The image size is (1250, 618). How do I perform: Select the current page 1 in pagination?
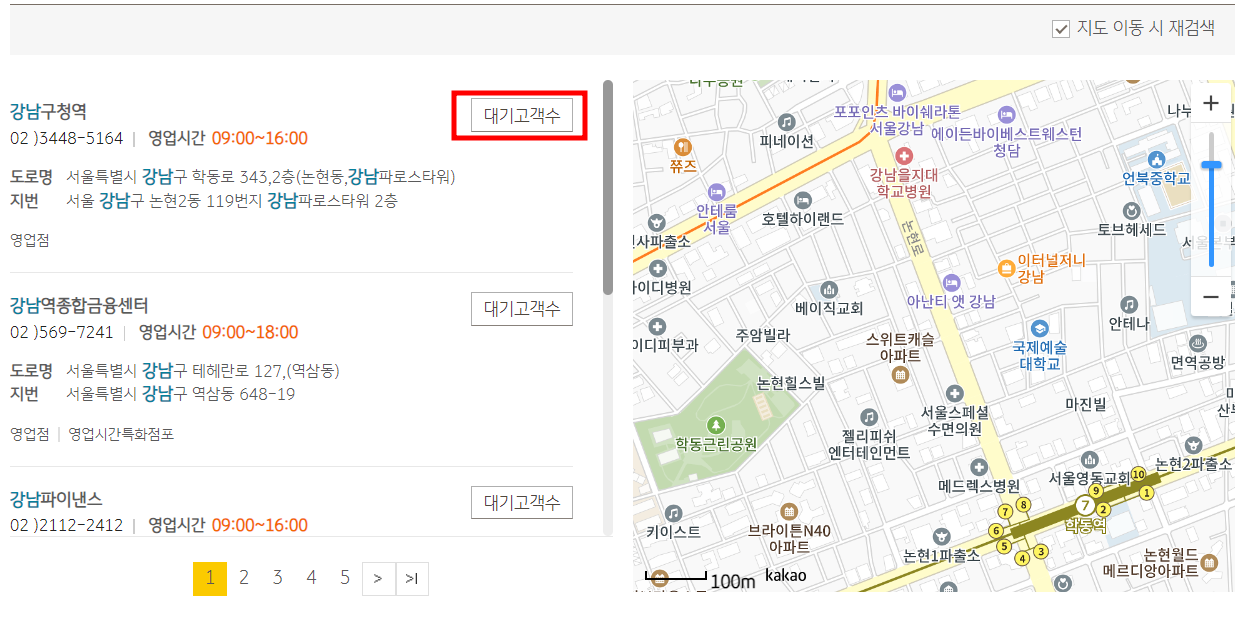tap(210, 578)
